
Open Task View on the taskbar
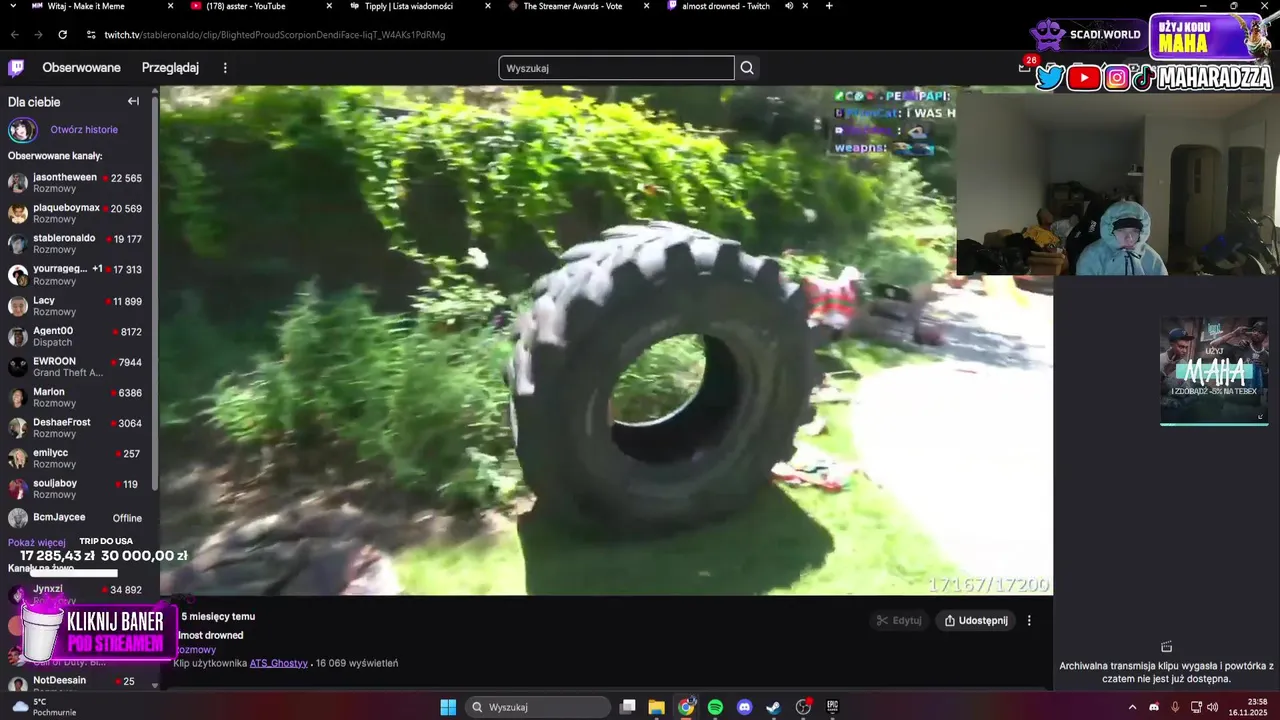pyautogui.click(x=627, y=707)
